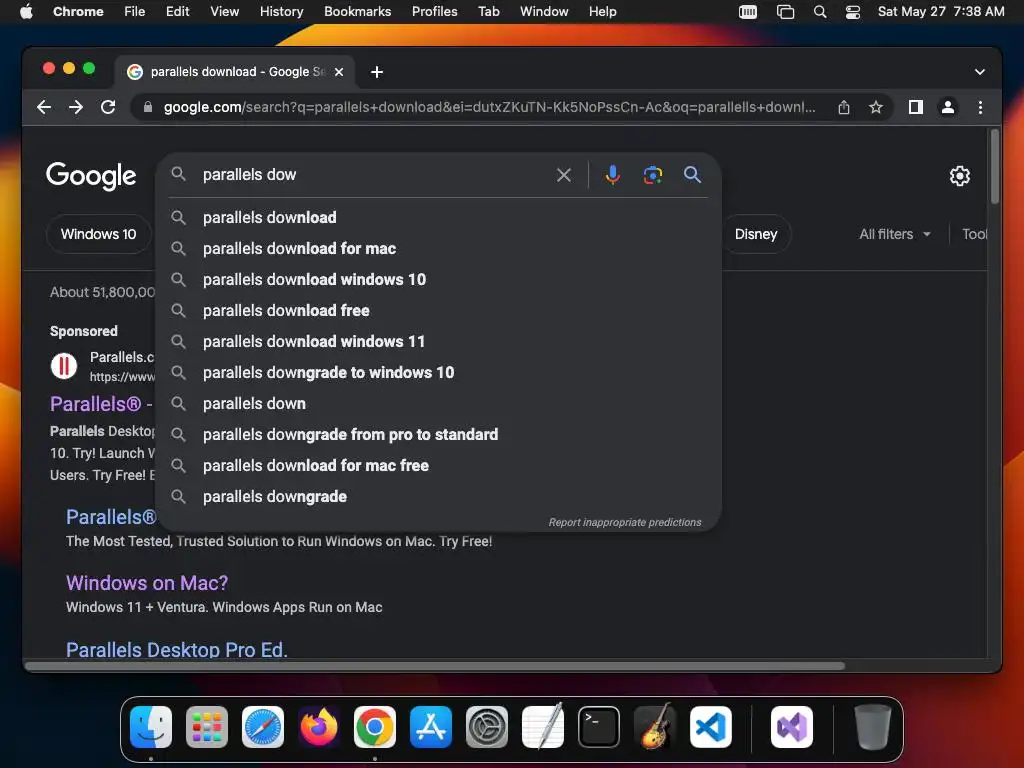The image size is (1024, 768).
Task: Open TextEdit from the Dock
Action: pyautogui.click(x=543, y=726)
